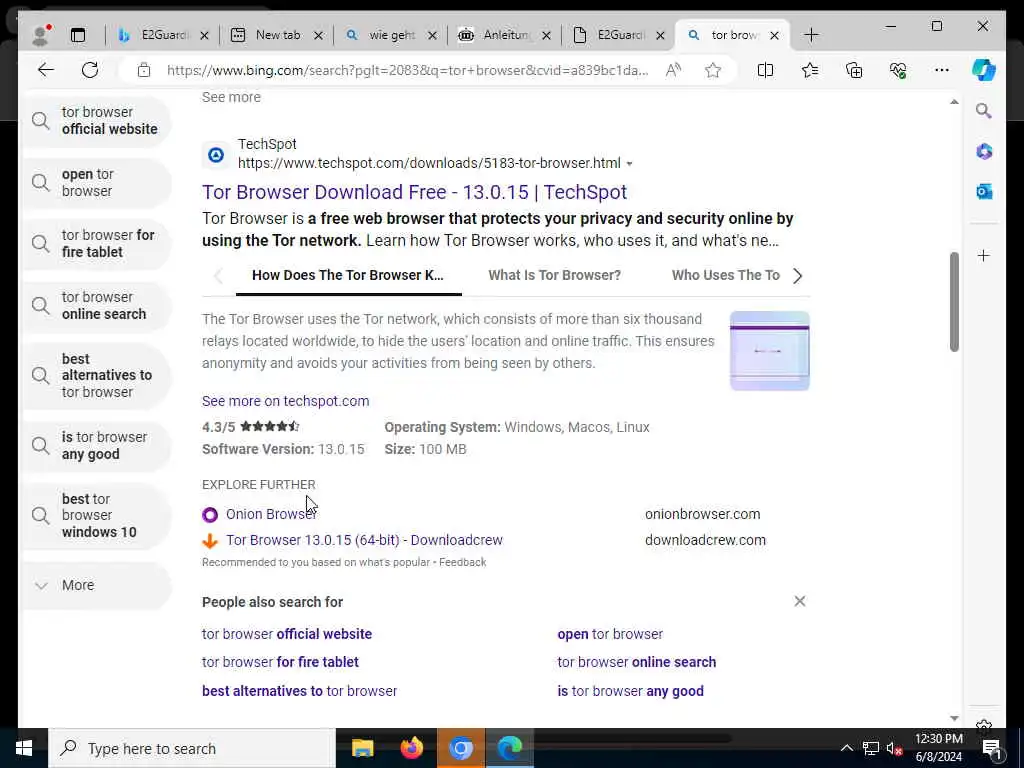Select 'is tor browser any good' sidebar suggestion
Image resolution: width=1024 pixels, height=768 pixels.
point(97,445)
